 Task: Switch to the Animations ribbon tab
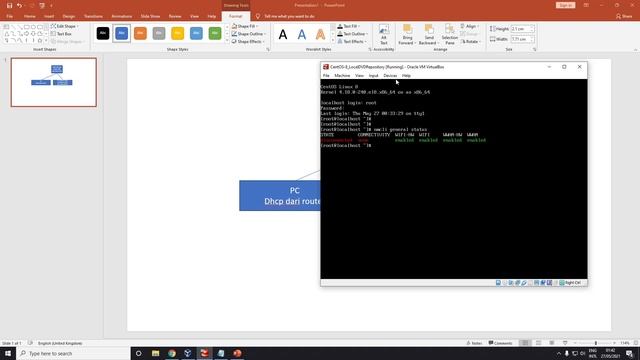(122, 16)
